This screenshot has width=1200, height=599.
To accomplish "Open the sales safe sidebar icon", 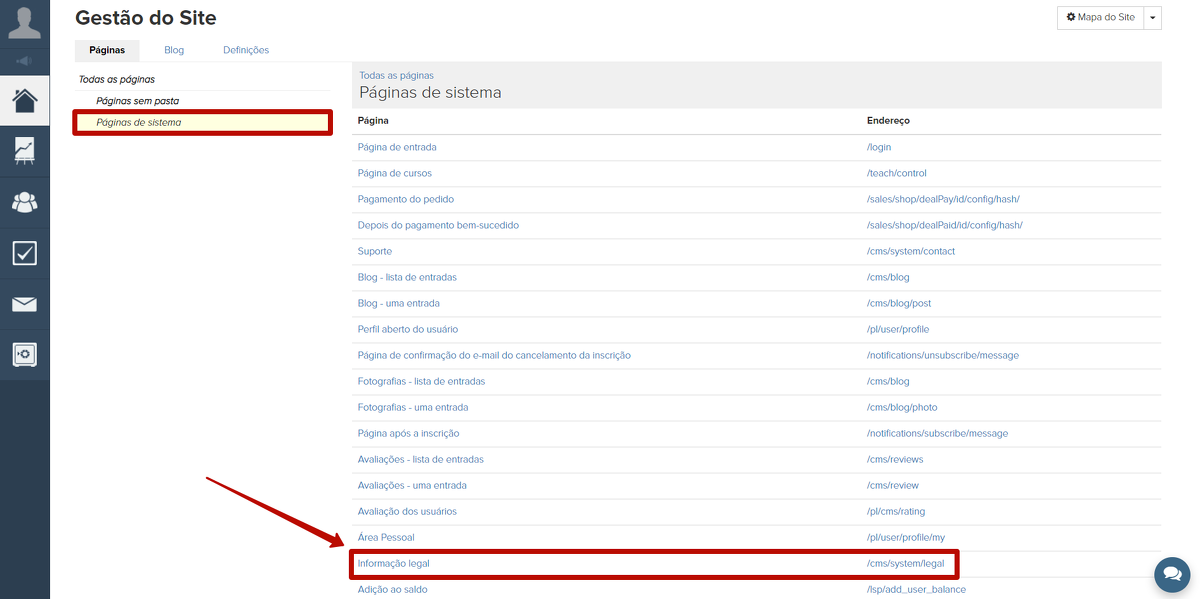I will (24, 355).
